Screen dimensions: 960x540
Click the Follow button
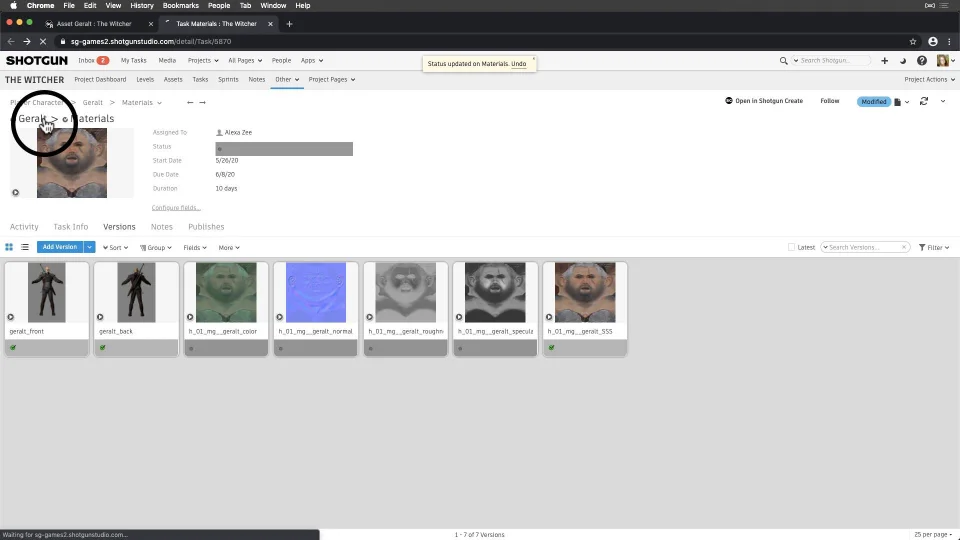click(x=830, y=101)
